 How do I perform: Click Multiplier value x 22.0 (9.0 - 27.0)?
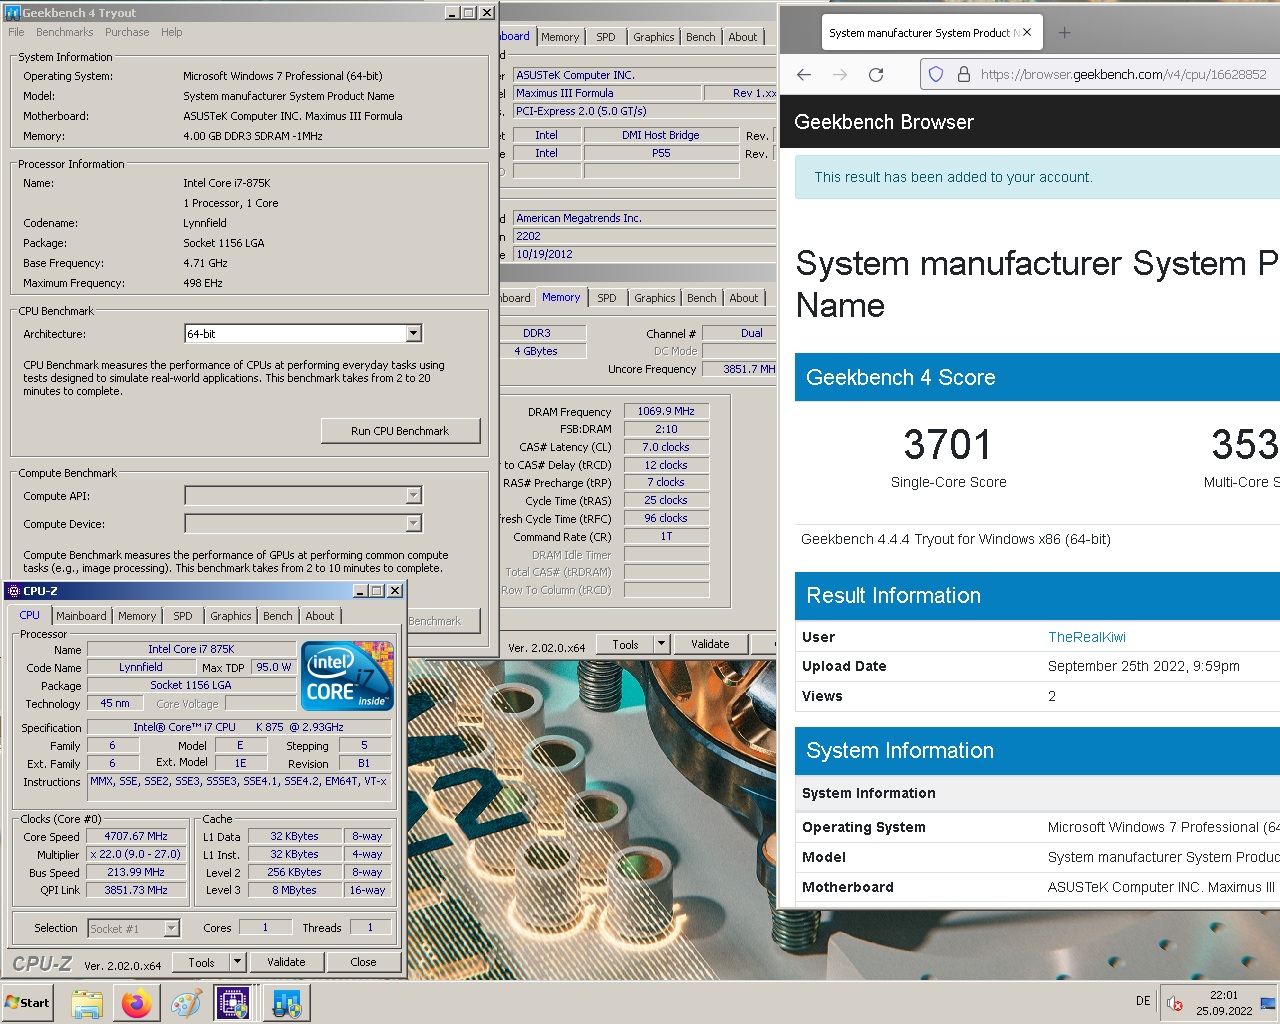point(136,854)
